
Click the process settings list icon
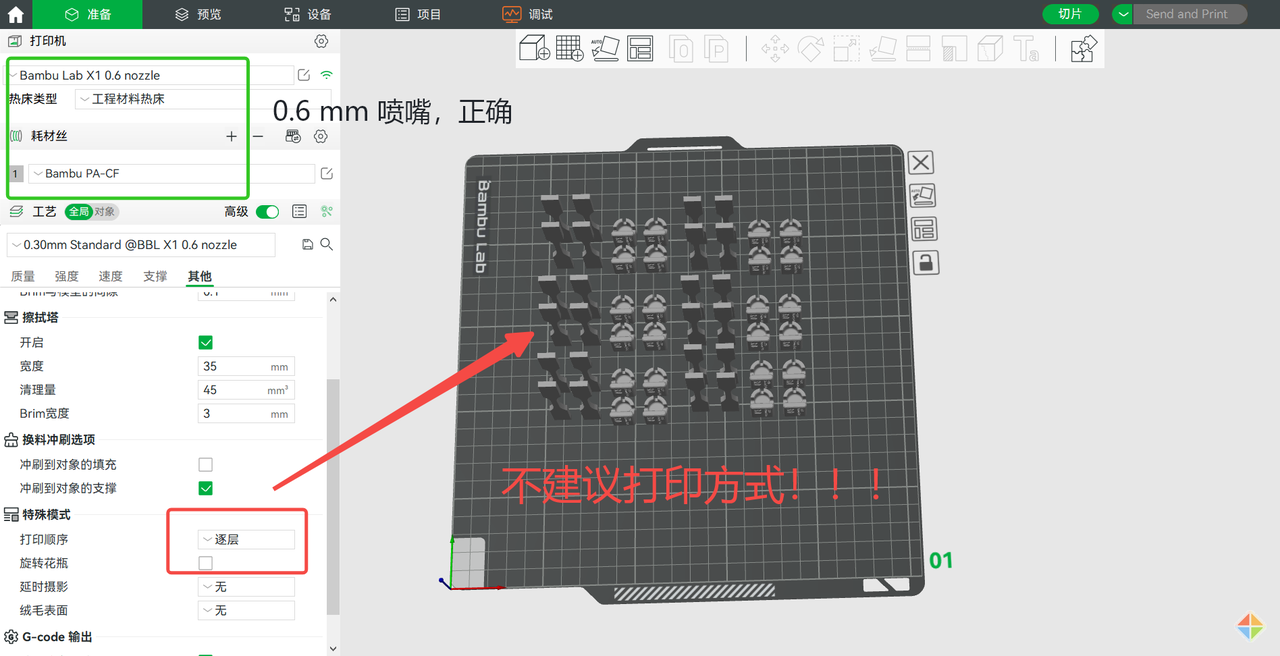[x=299, y=212]
